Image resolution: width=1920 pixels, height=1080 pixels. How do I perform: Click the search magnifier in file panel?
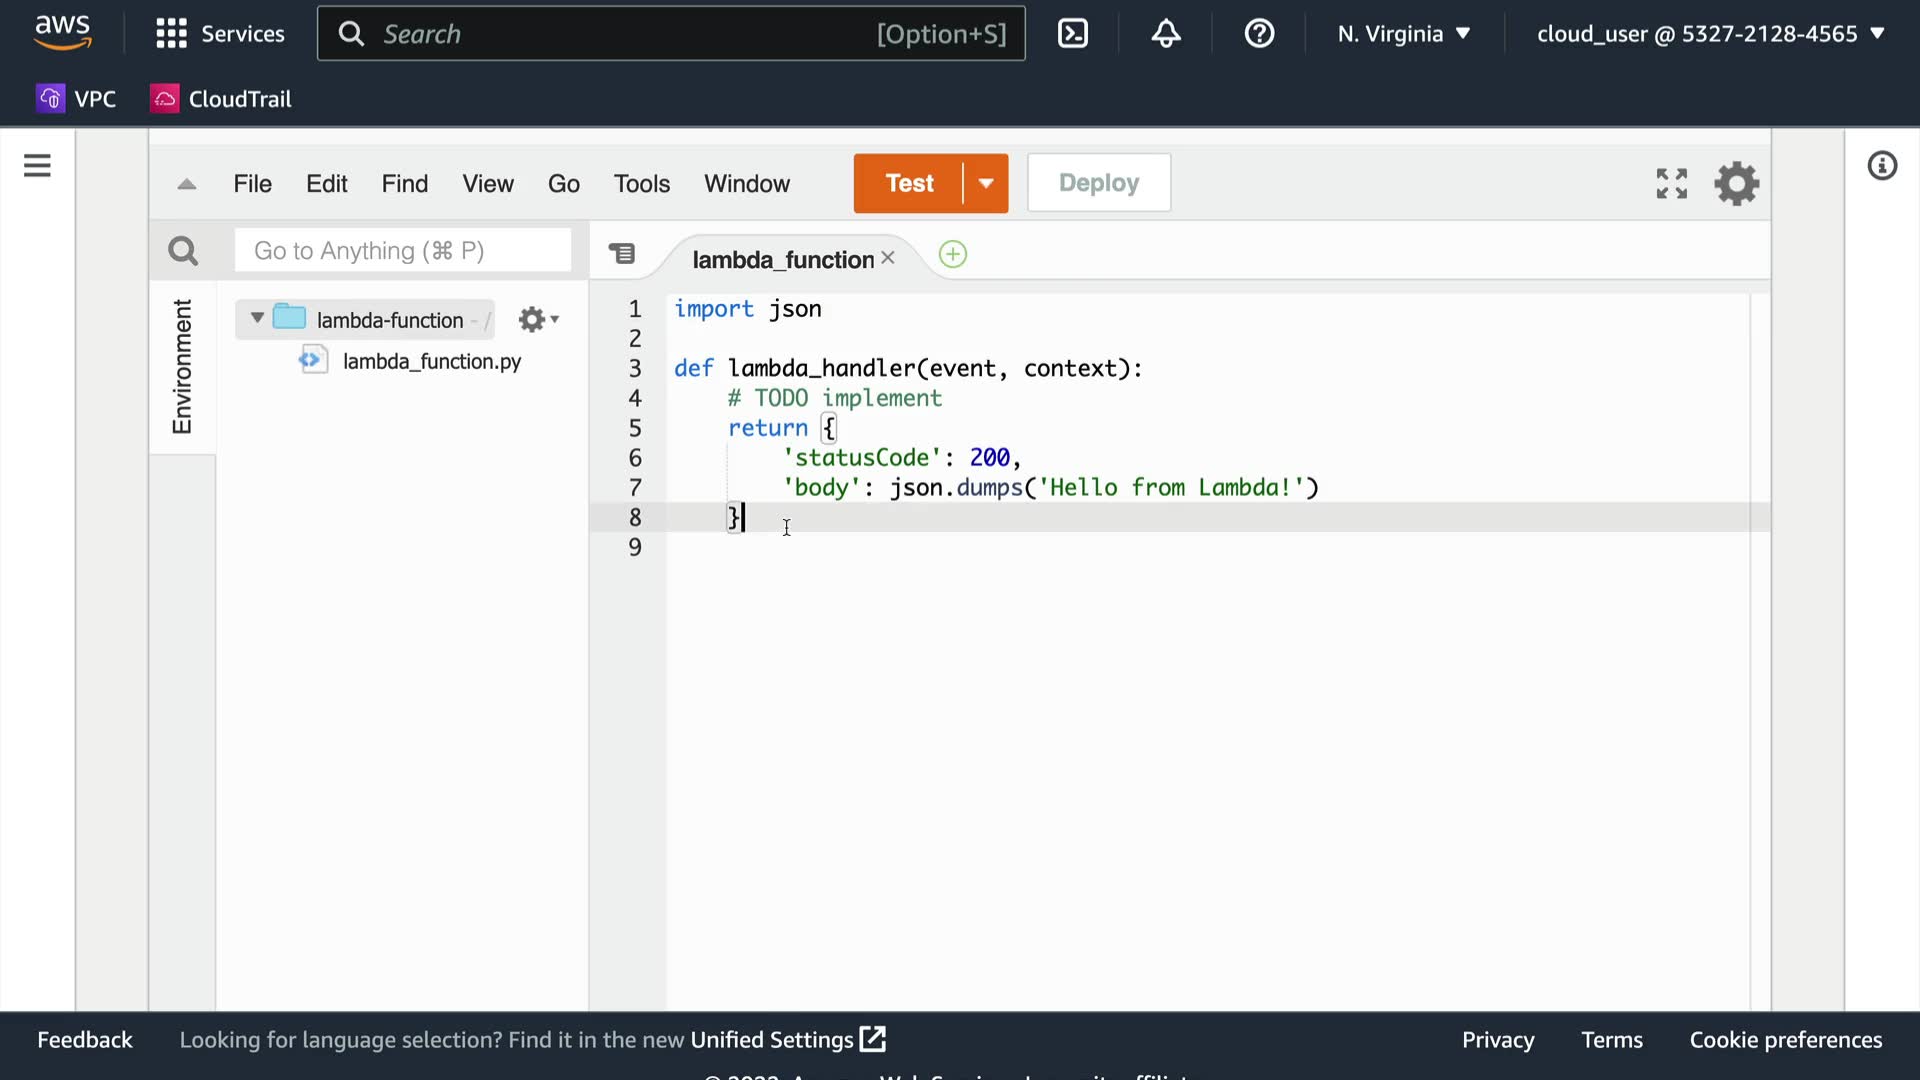point(183,251)
